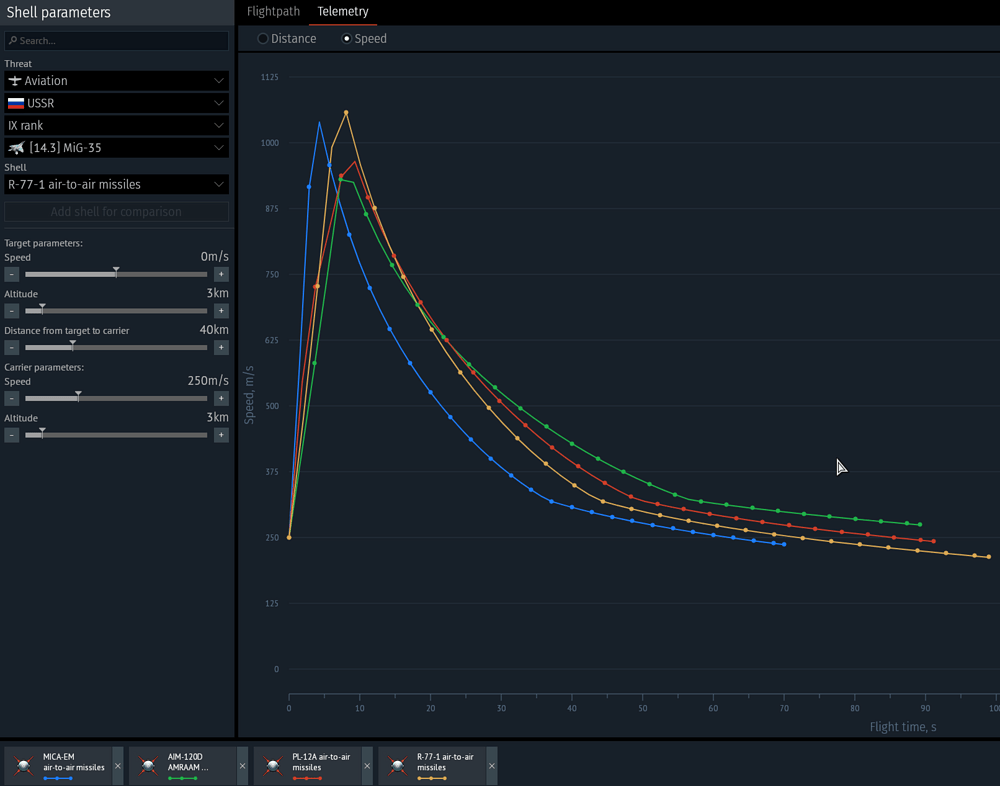Switch to the Telemetry tab

343,11
